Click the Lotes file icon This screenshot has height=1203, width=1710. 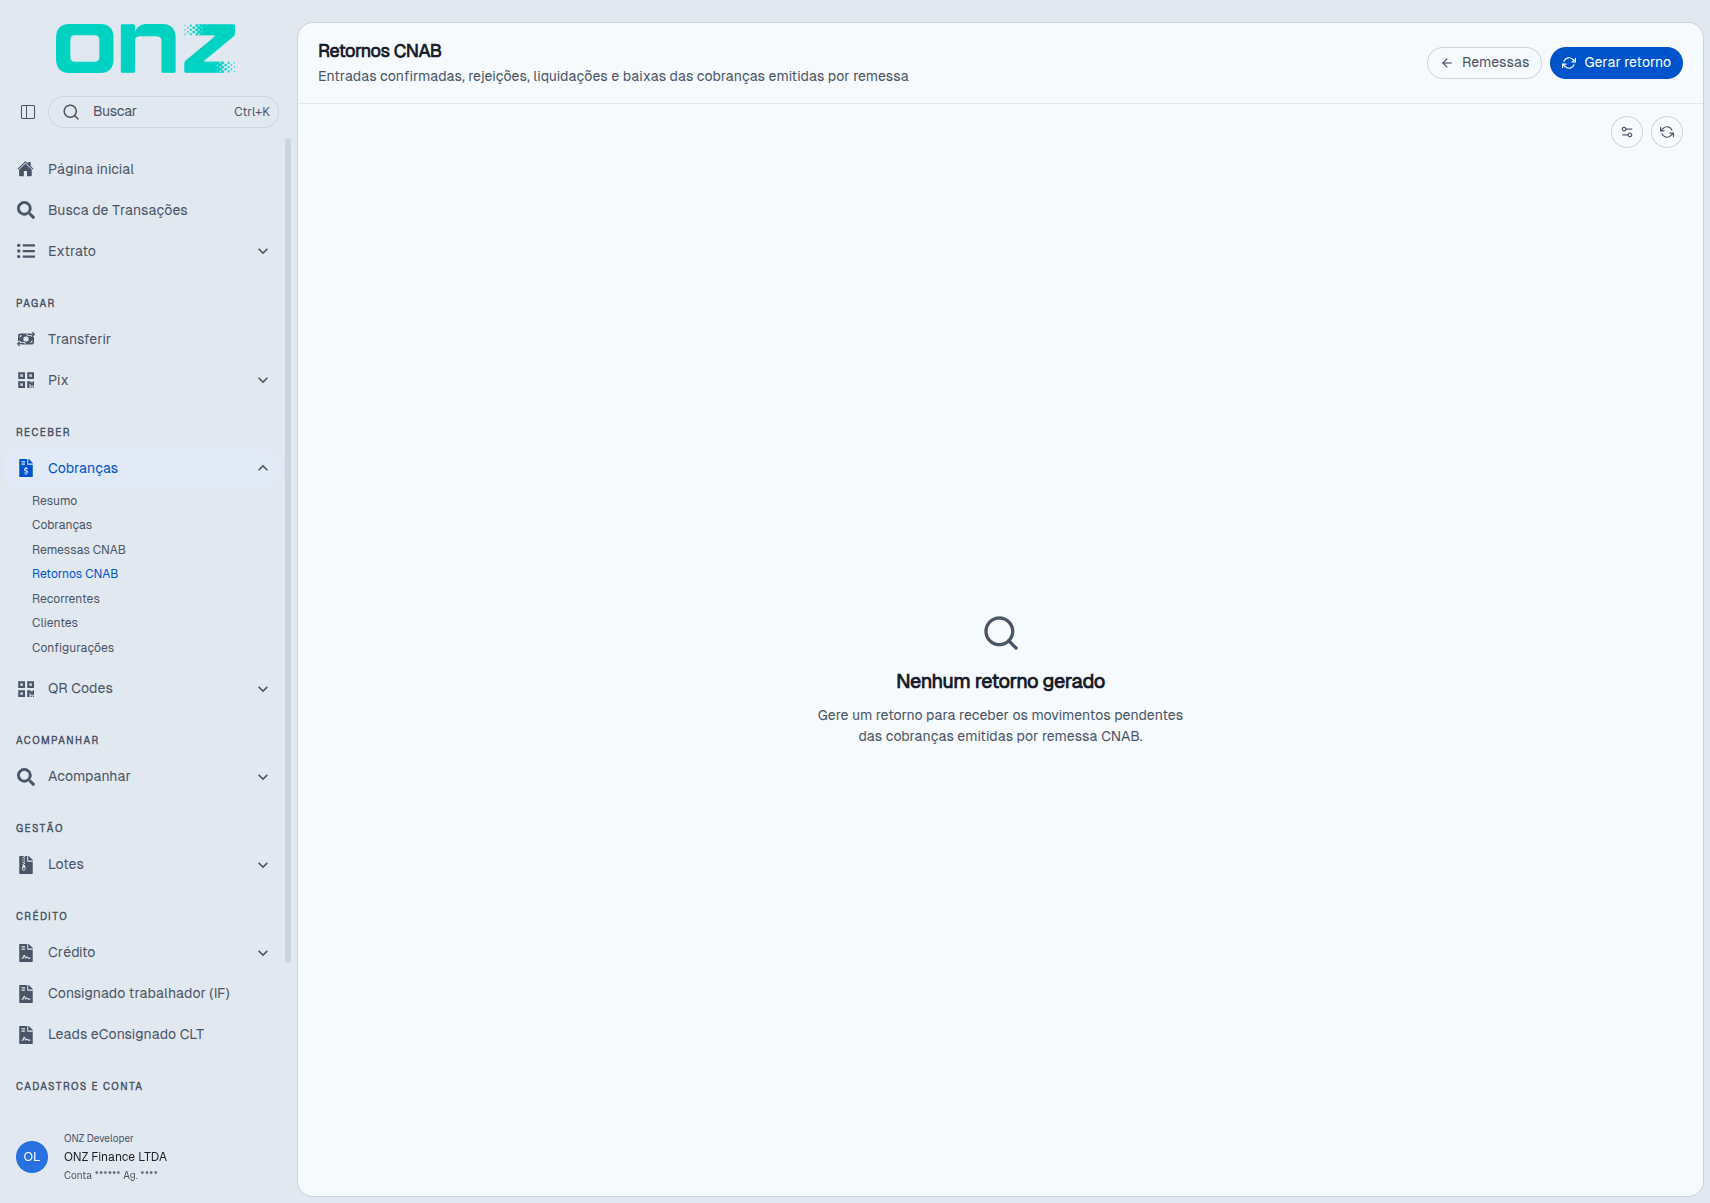pos(26,864)
